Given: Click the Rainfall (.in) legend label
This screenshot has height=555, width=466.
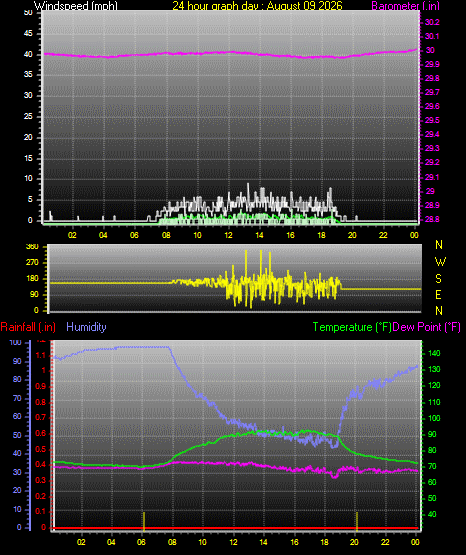Looking at the screenshot, I should (28, 327).
